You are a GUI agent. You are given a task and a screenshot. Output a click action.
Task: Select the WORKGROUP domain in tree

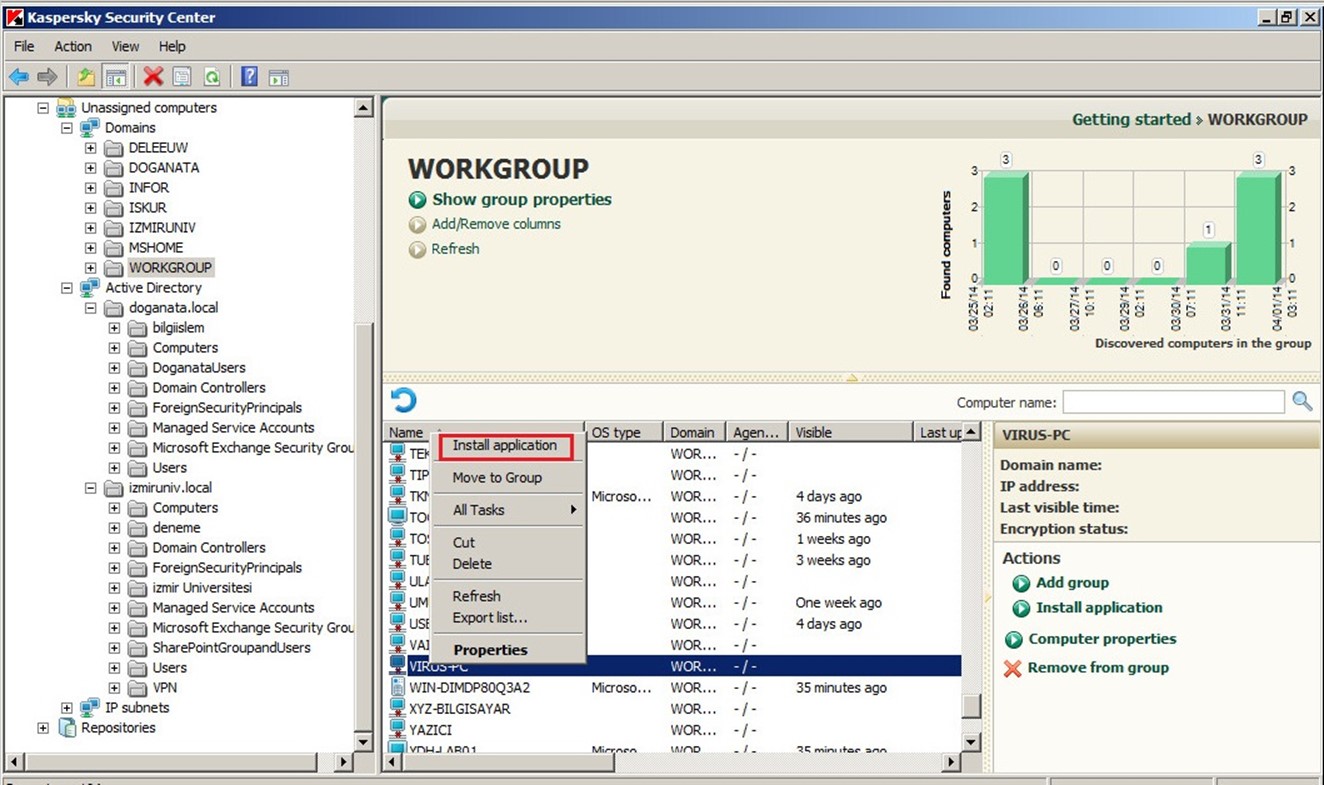[170, 268]
